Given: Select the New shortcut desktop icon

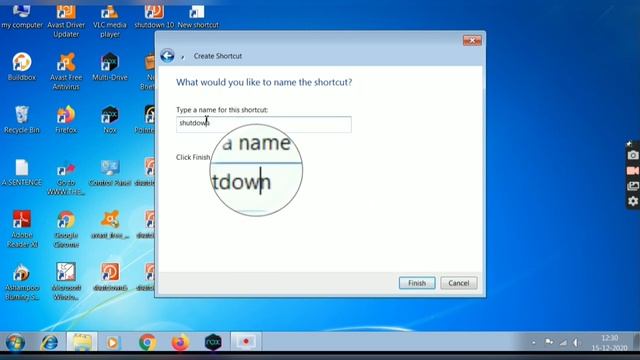Looking at the screenshot, I should click(198, 16).
